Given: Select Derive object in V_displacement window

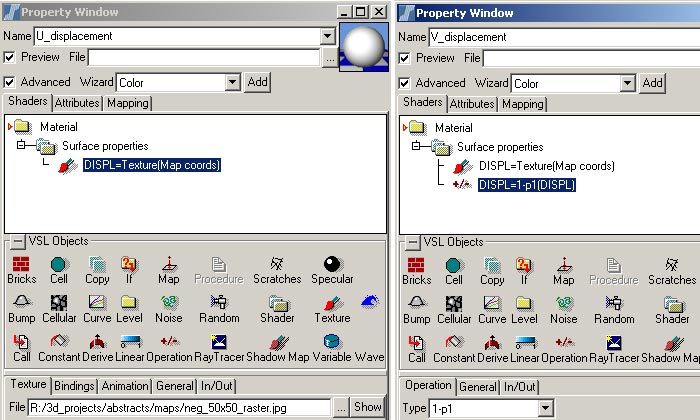Looking at the screenshot, I should (492, 349).
